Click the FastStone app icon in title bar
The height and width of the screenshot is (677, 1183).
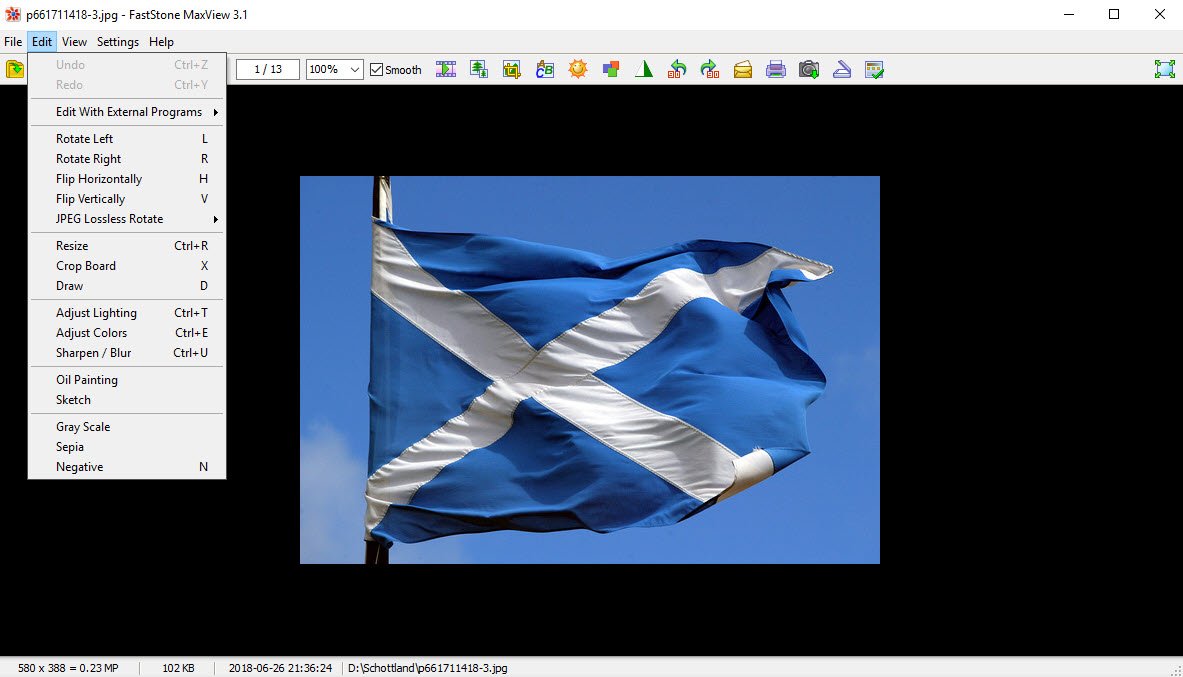click(x=13, y=14)
